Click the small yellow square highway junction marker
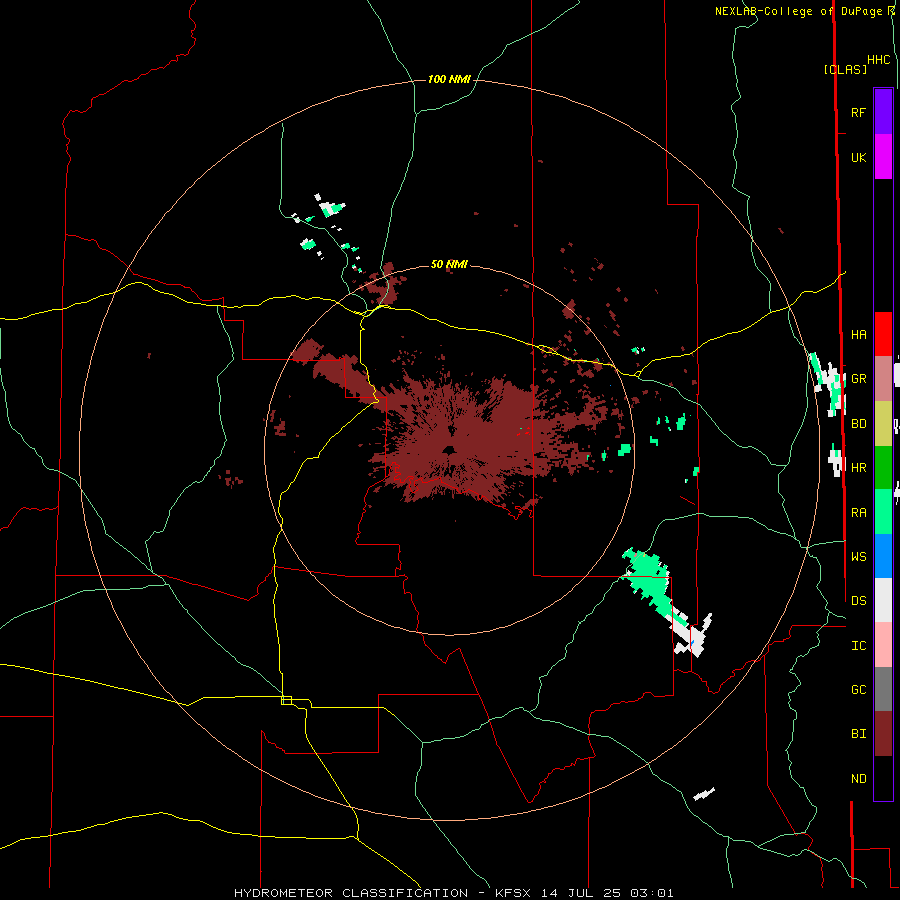The image size is (900, 900). click(286, 700)
